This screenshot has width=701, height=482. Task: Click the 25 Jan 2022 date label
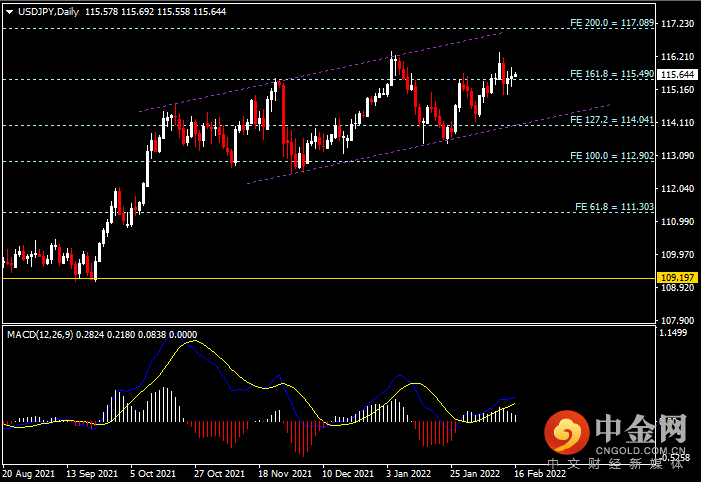click(x=475, y=474)
